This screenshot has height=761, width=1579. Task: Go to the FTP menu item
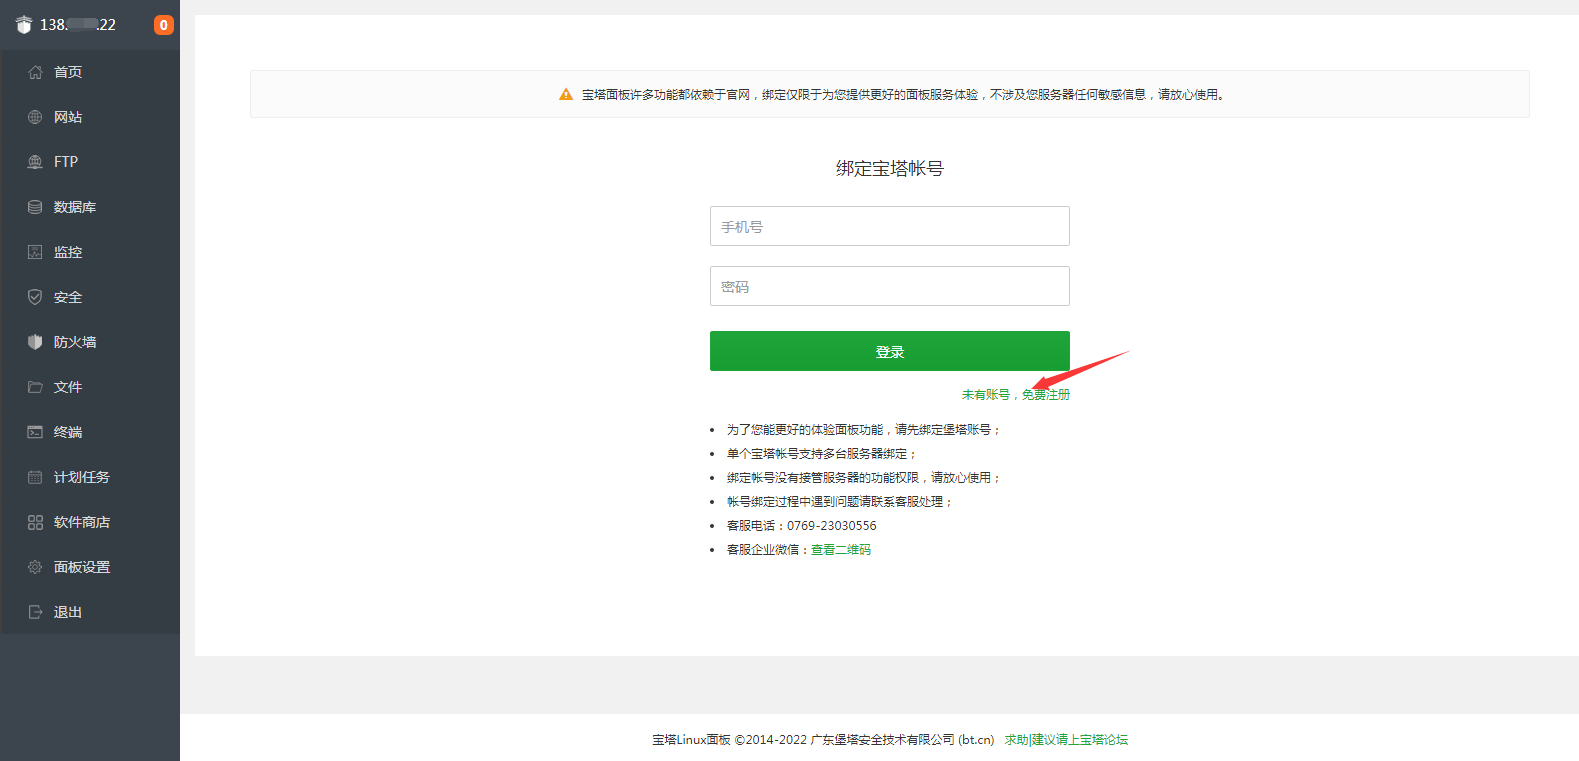pos(90,162)
